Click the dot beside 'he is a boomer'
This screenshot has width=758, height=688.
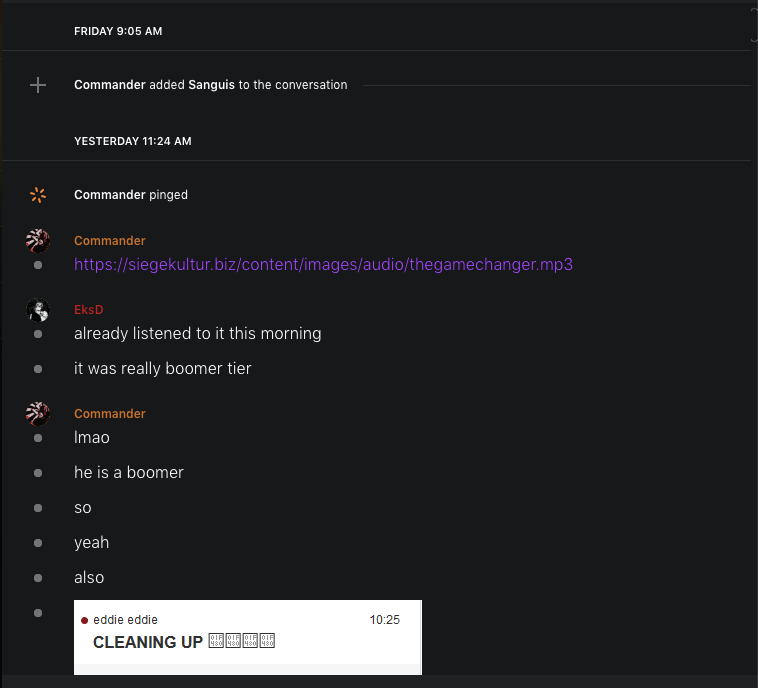[38, 473]
